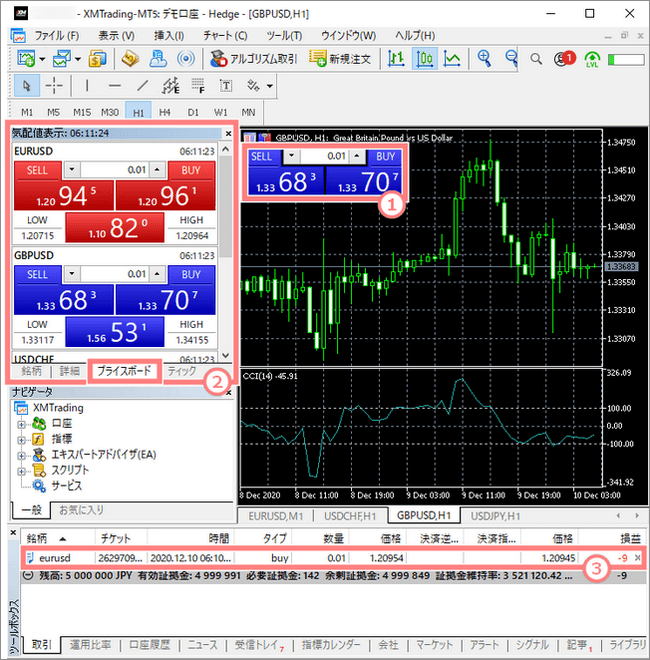The image size is (650, 660).
Task: Toggle the Market Watch coins icon
Action: pyautogui.click(x=97, y=59)
